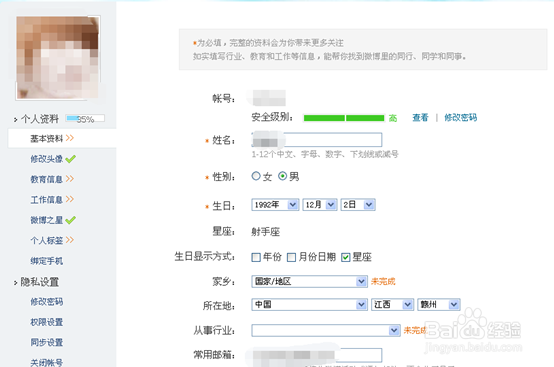Open the 绑定手机 sidebar link
Image resolution: width=554 pixels, height=367 pixels.
47,261
